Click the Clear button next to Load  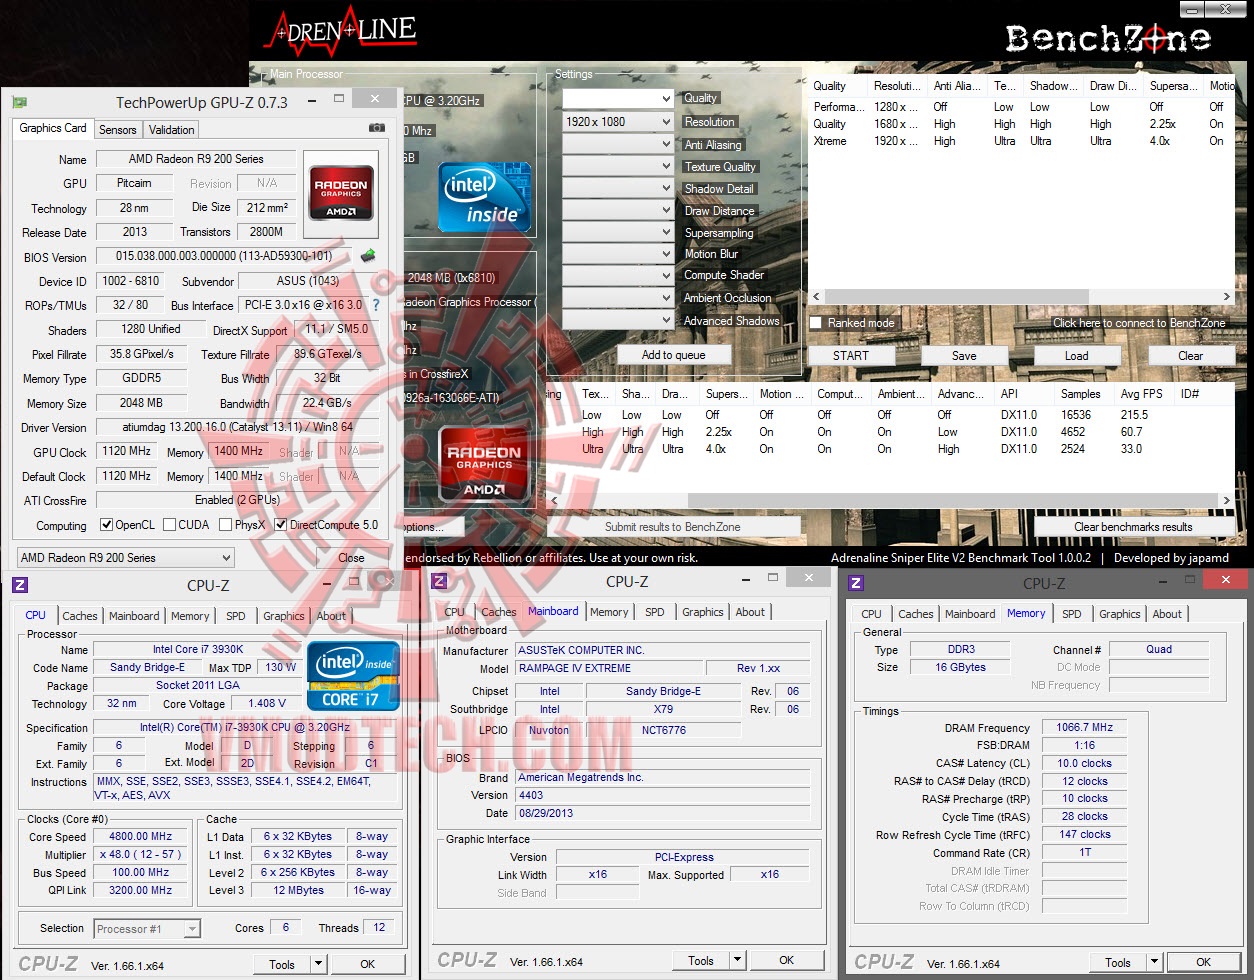pyautogui.click(x=1190, y=356)
